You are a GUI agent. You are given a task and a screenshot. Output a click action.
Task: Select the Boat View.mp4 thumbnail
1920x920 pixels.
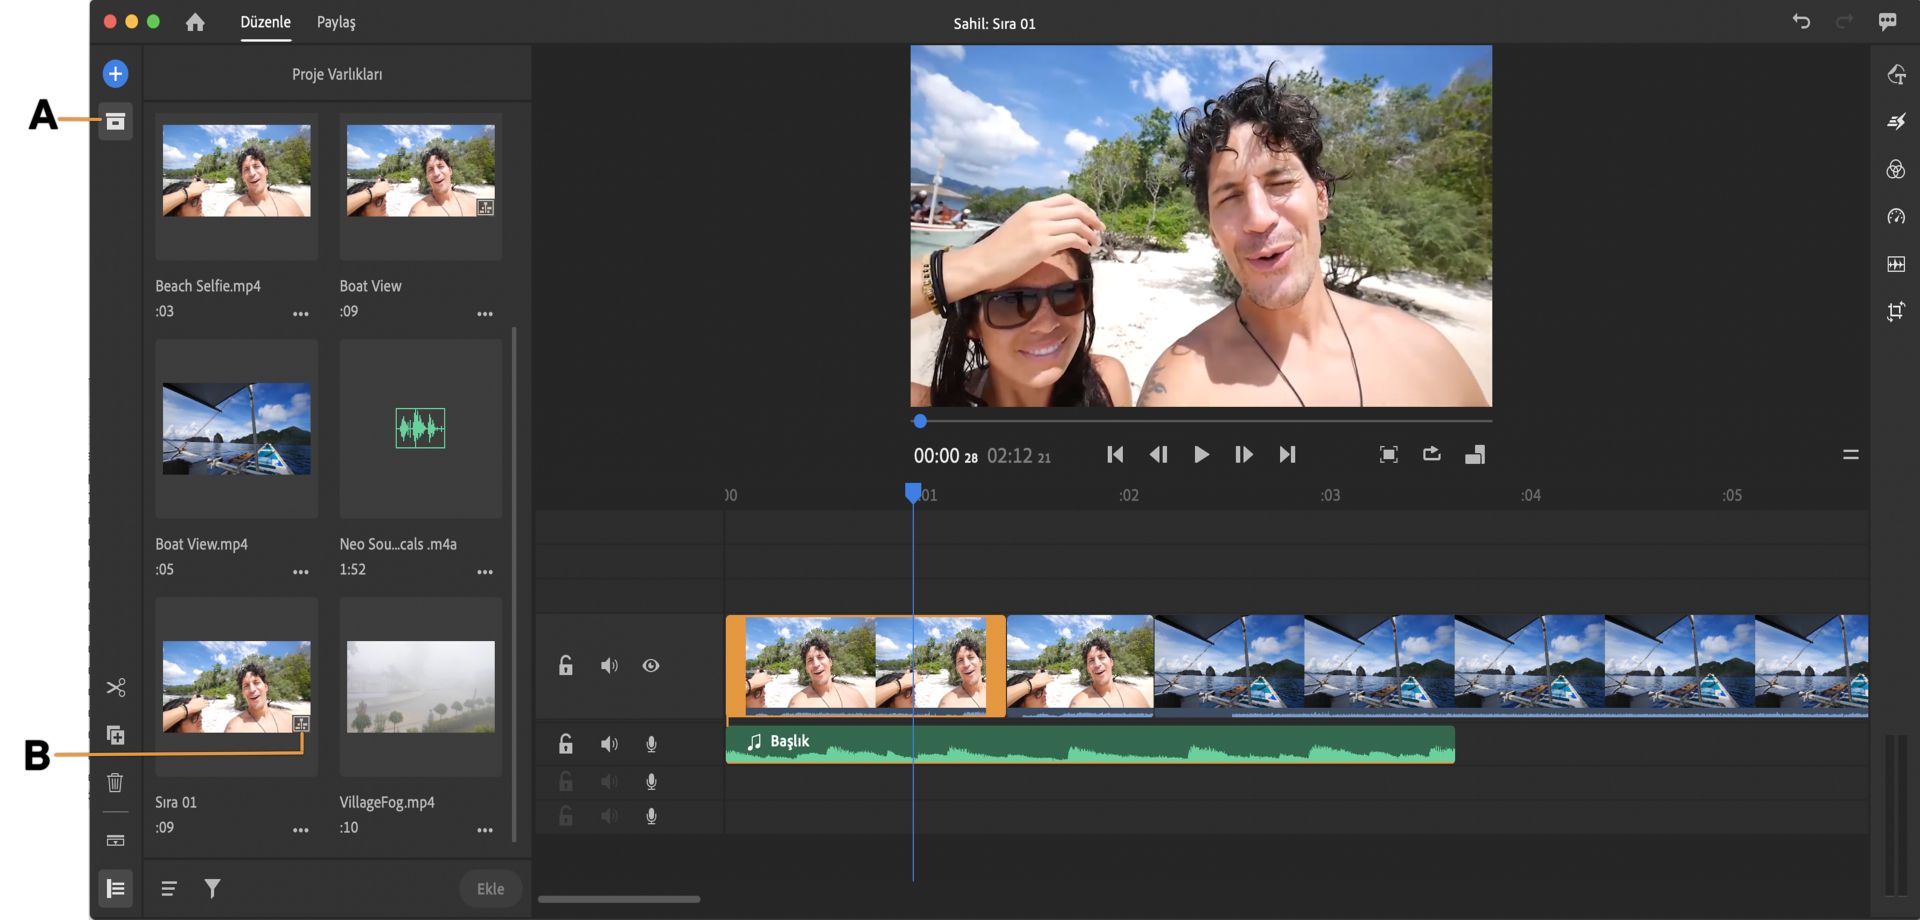237,428
